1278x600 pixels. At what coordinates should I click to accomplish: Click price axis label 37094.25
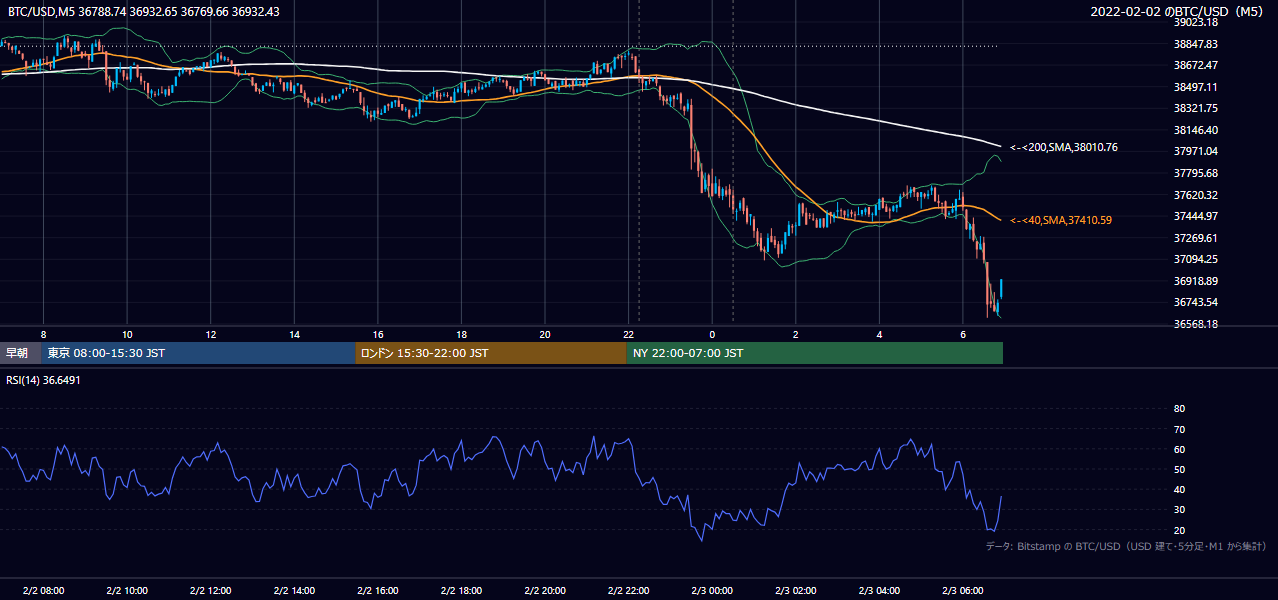coord(1196,259)
